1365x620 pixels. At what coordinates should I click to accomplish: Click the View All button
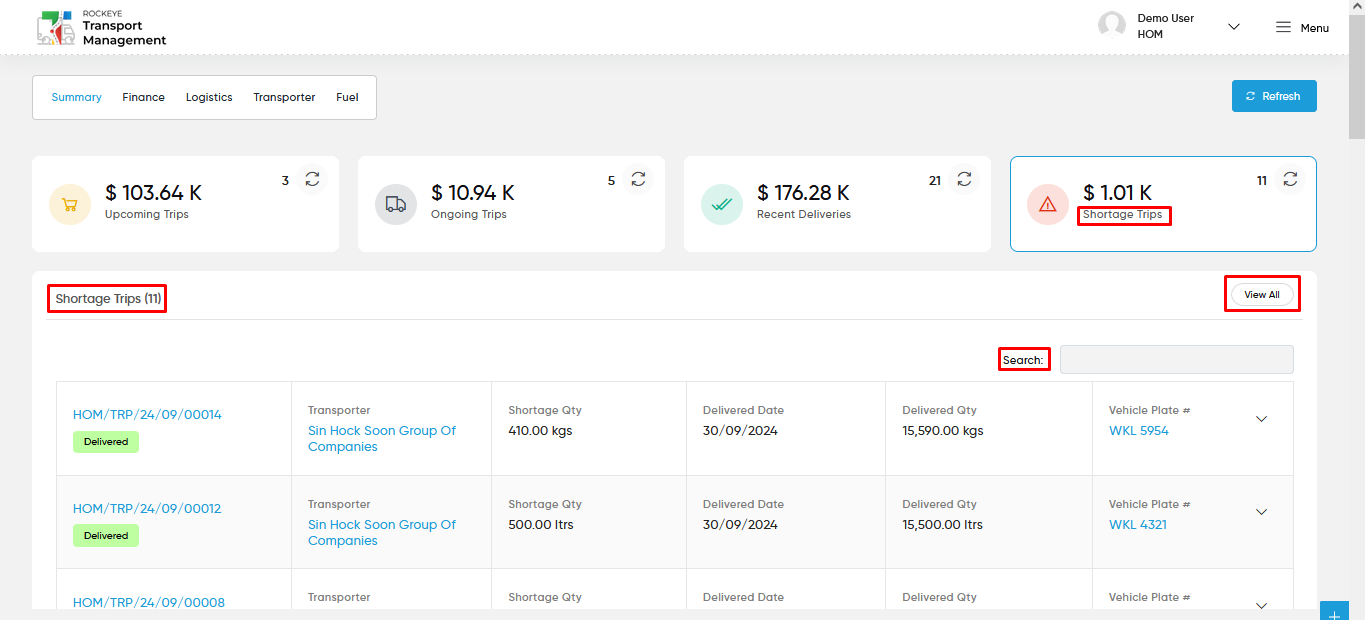pyautogui.click(x=1262, y=295)
